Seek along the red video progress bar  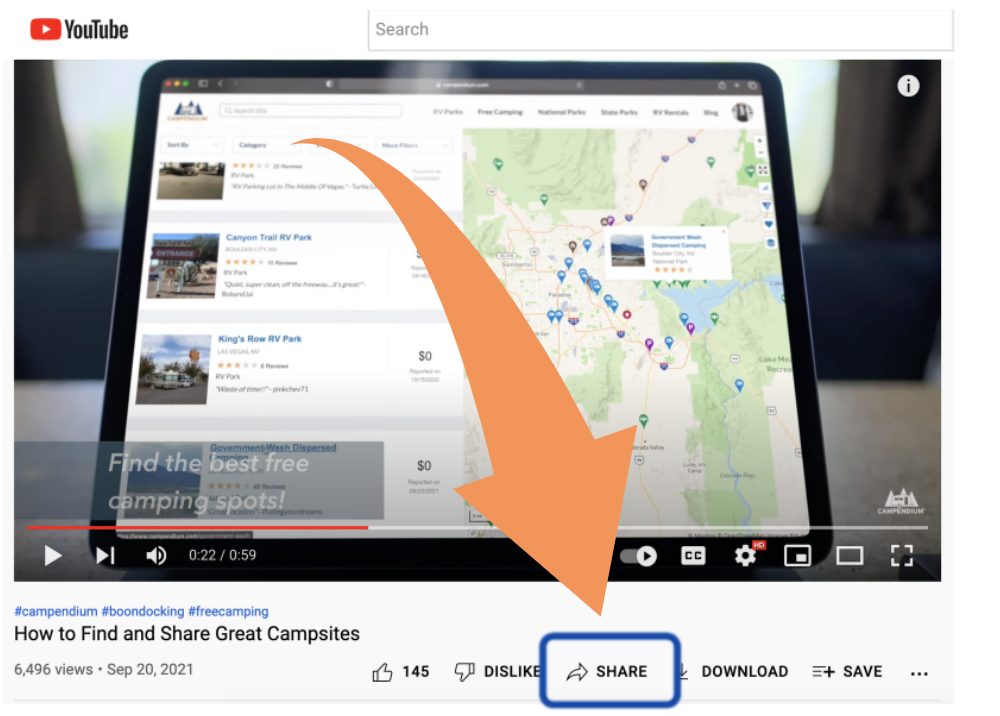[477, 527]
